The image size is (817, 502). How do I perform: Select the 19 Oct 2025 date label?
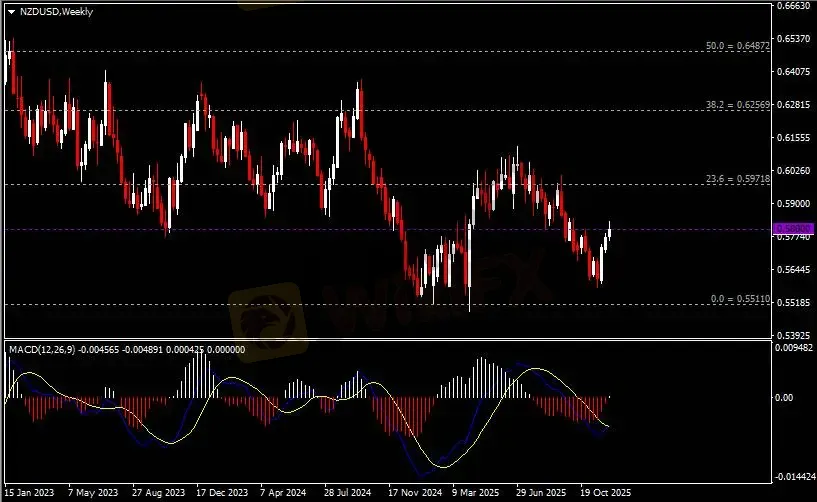pos(605,493)
